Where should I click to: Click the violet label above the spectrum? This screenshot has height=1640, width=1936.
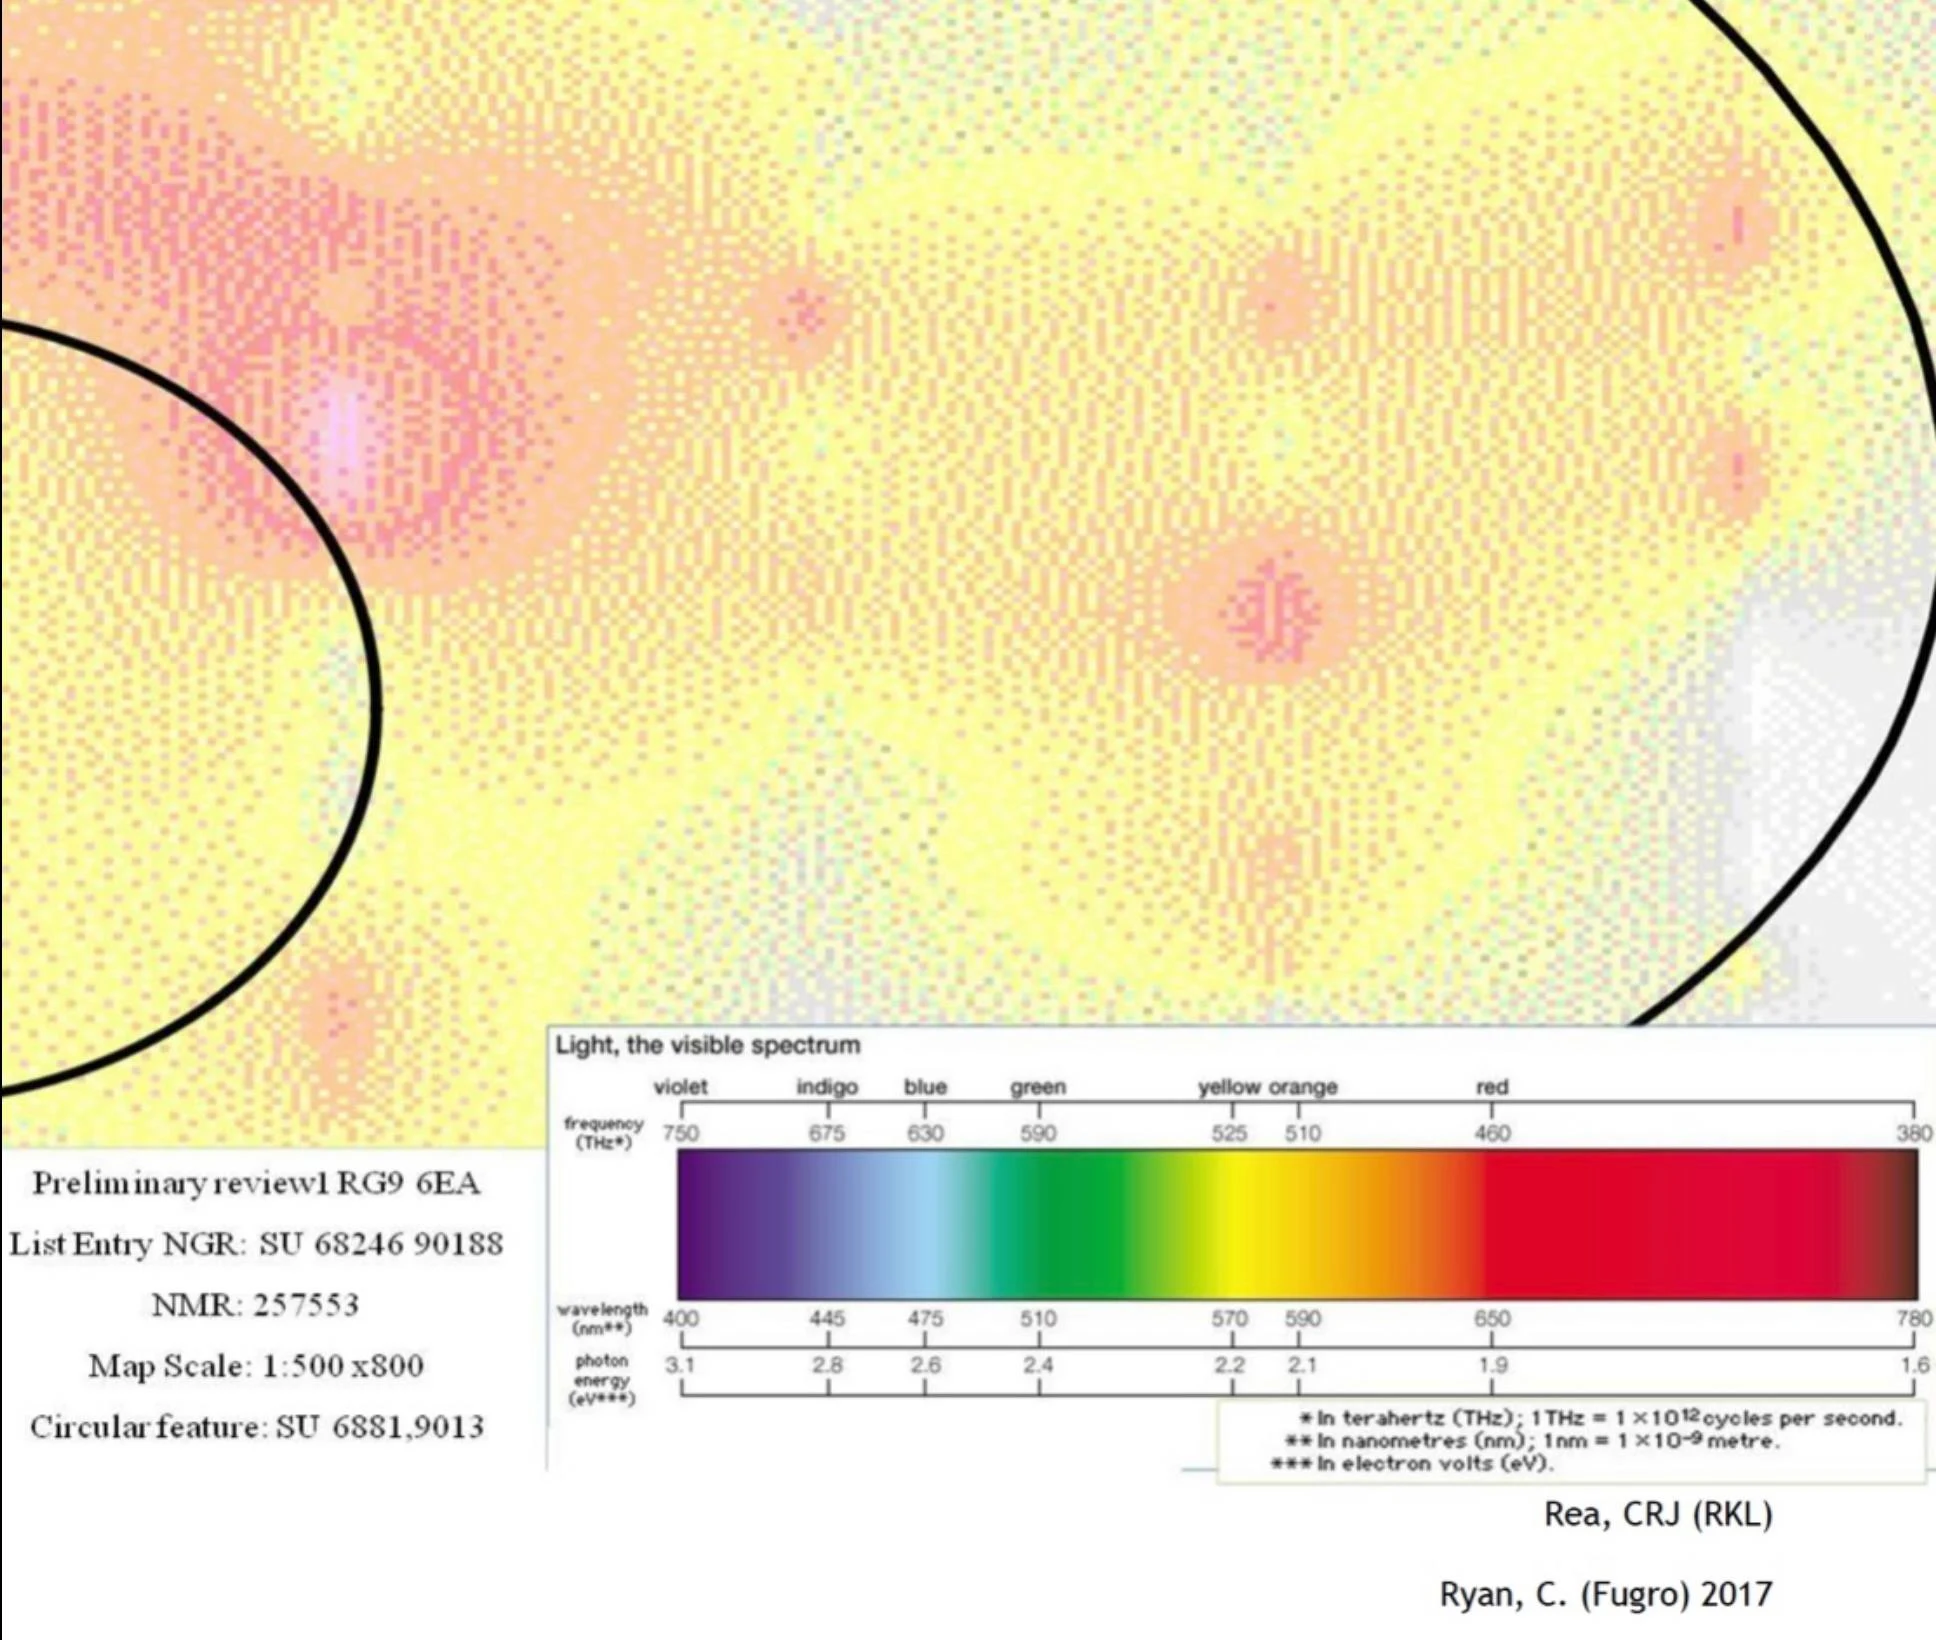[680, 1087]
